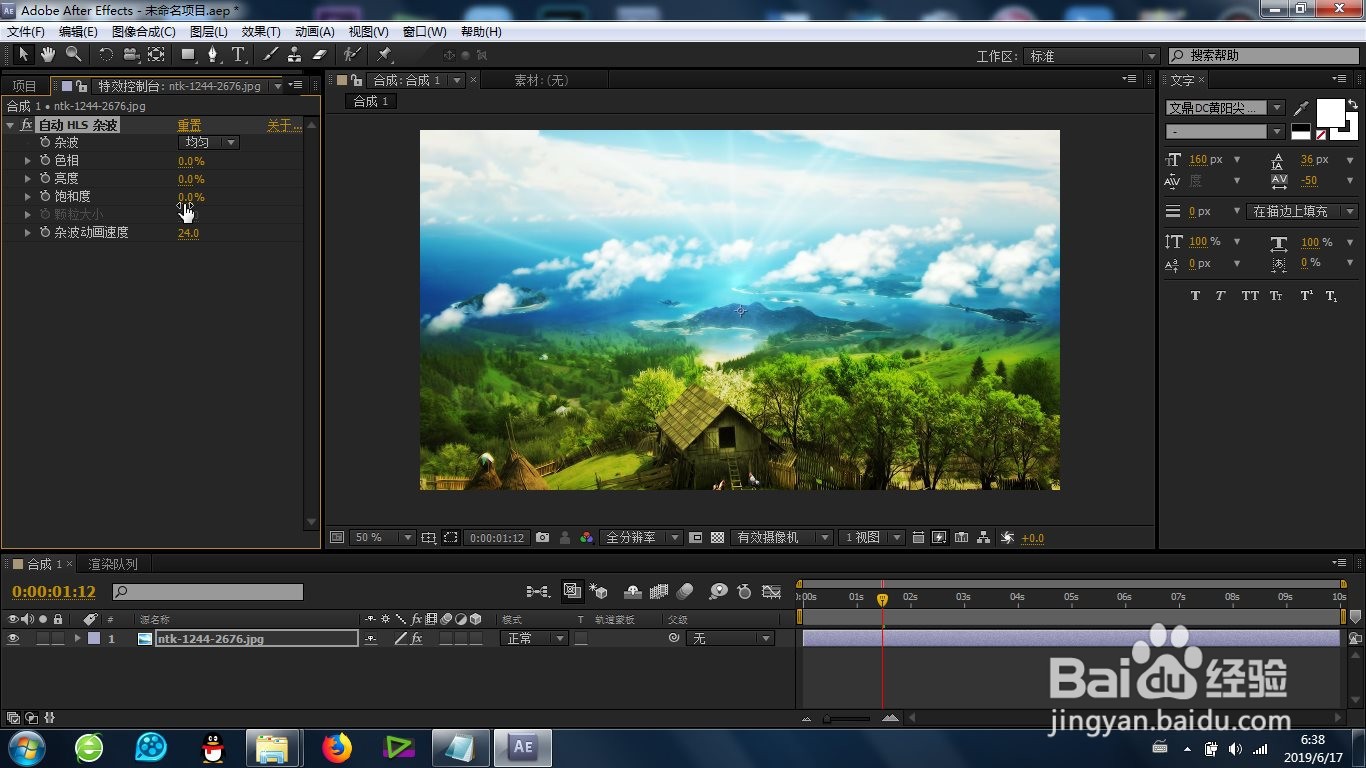Viewport: 1366px width, 768px height.
Task: Open the 图像合成(C) menu
Action: click(x=144, y=32)
